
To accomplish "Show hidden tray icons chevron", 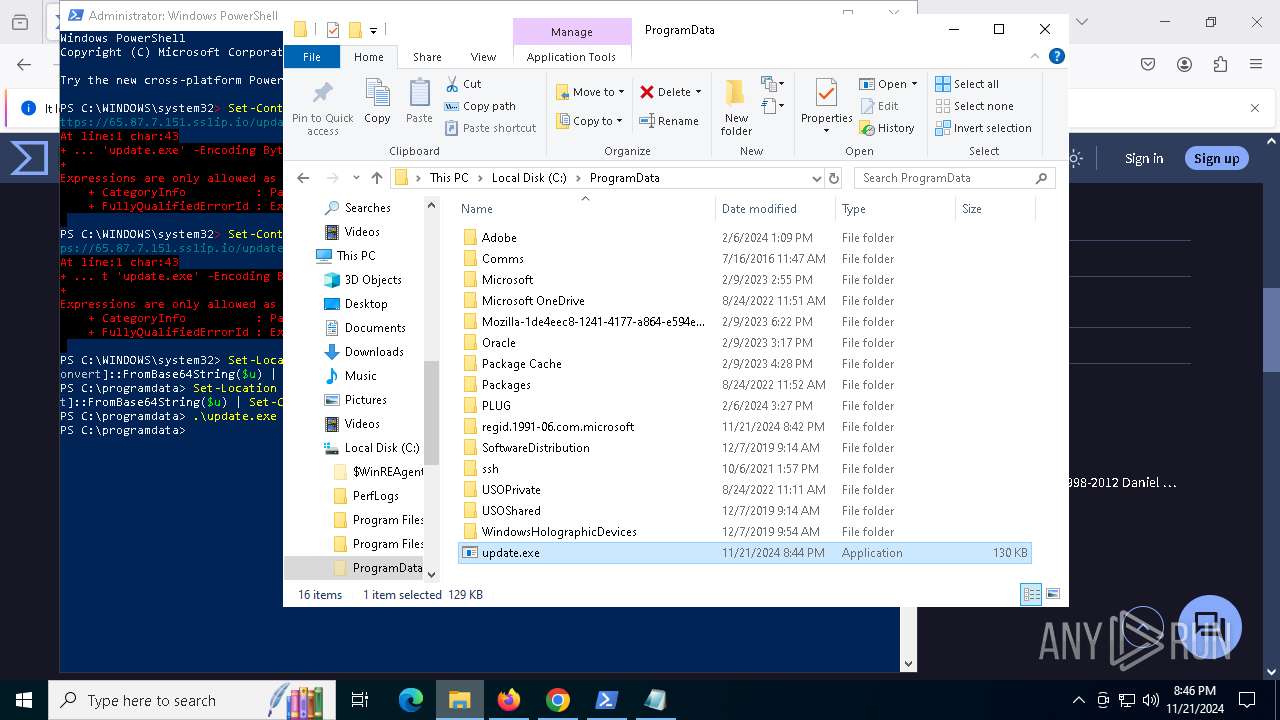I will tap(1078, 700).
